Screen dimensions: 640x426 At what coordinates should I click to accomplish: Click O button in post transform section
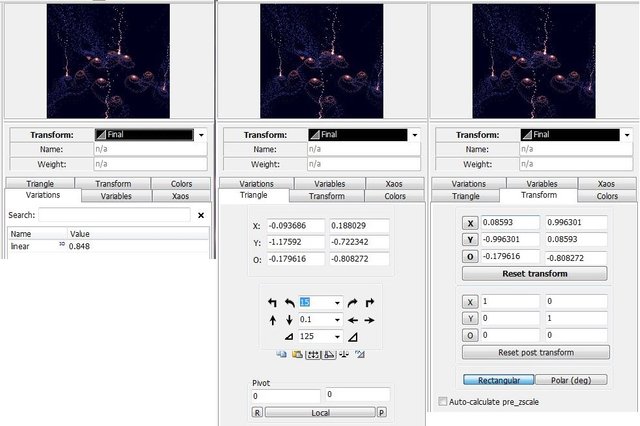(470, 335)
